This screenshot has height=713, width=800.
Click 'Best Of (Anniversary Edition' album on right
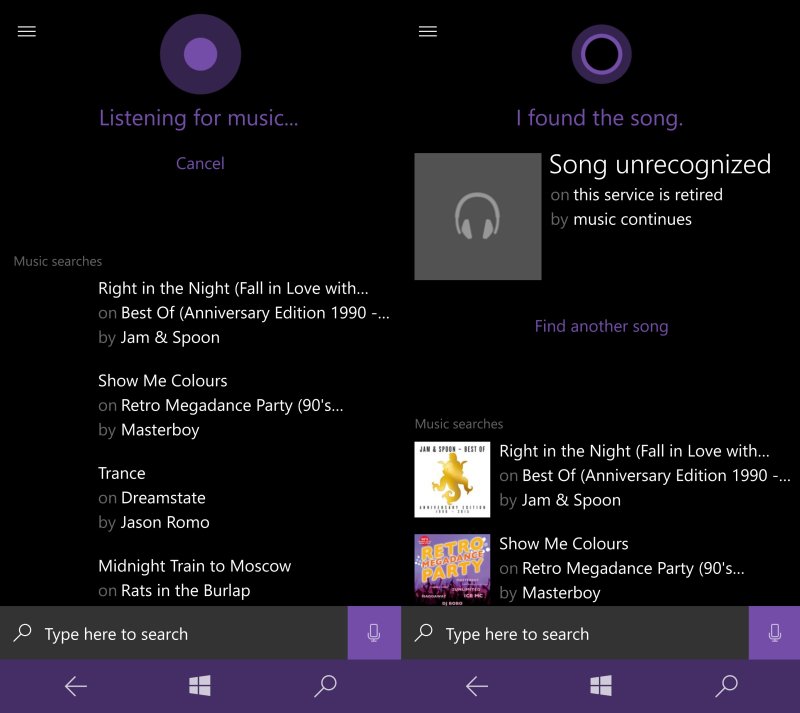coord(657,476)
